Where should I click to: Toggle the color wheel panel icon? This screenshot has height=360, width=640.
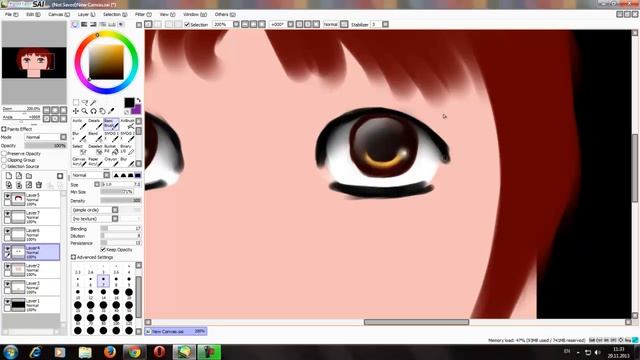[75, 24]
